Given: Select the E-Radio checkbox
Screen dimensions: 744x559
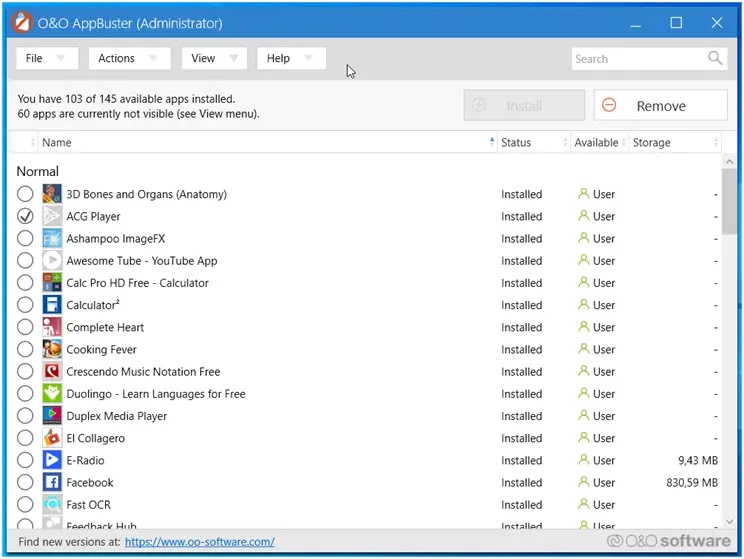Looking at the screenshot, I should [25, 460].
